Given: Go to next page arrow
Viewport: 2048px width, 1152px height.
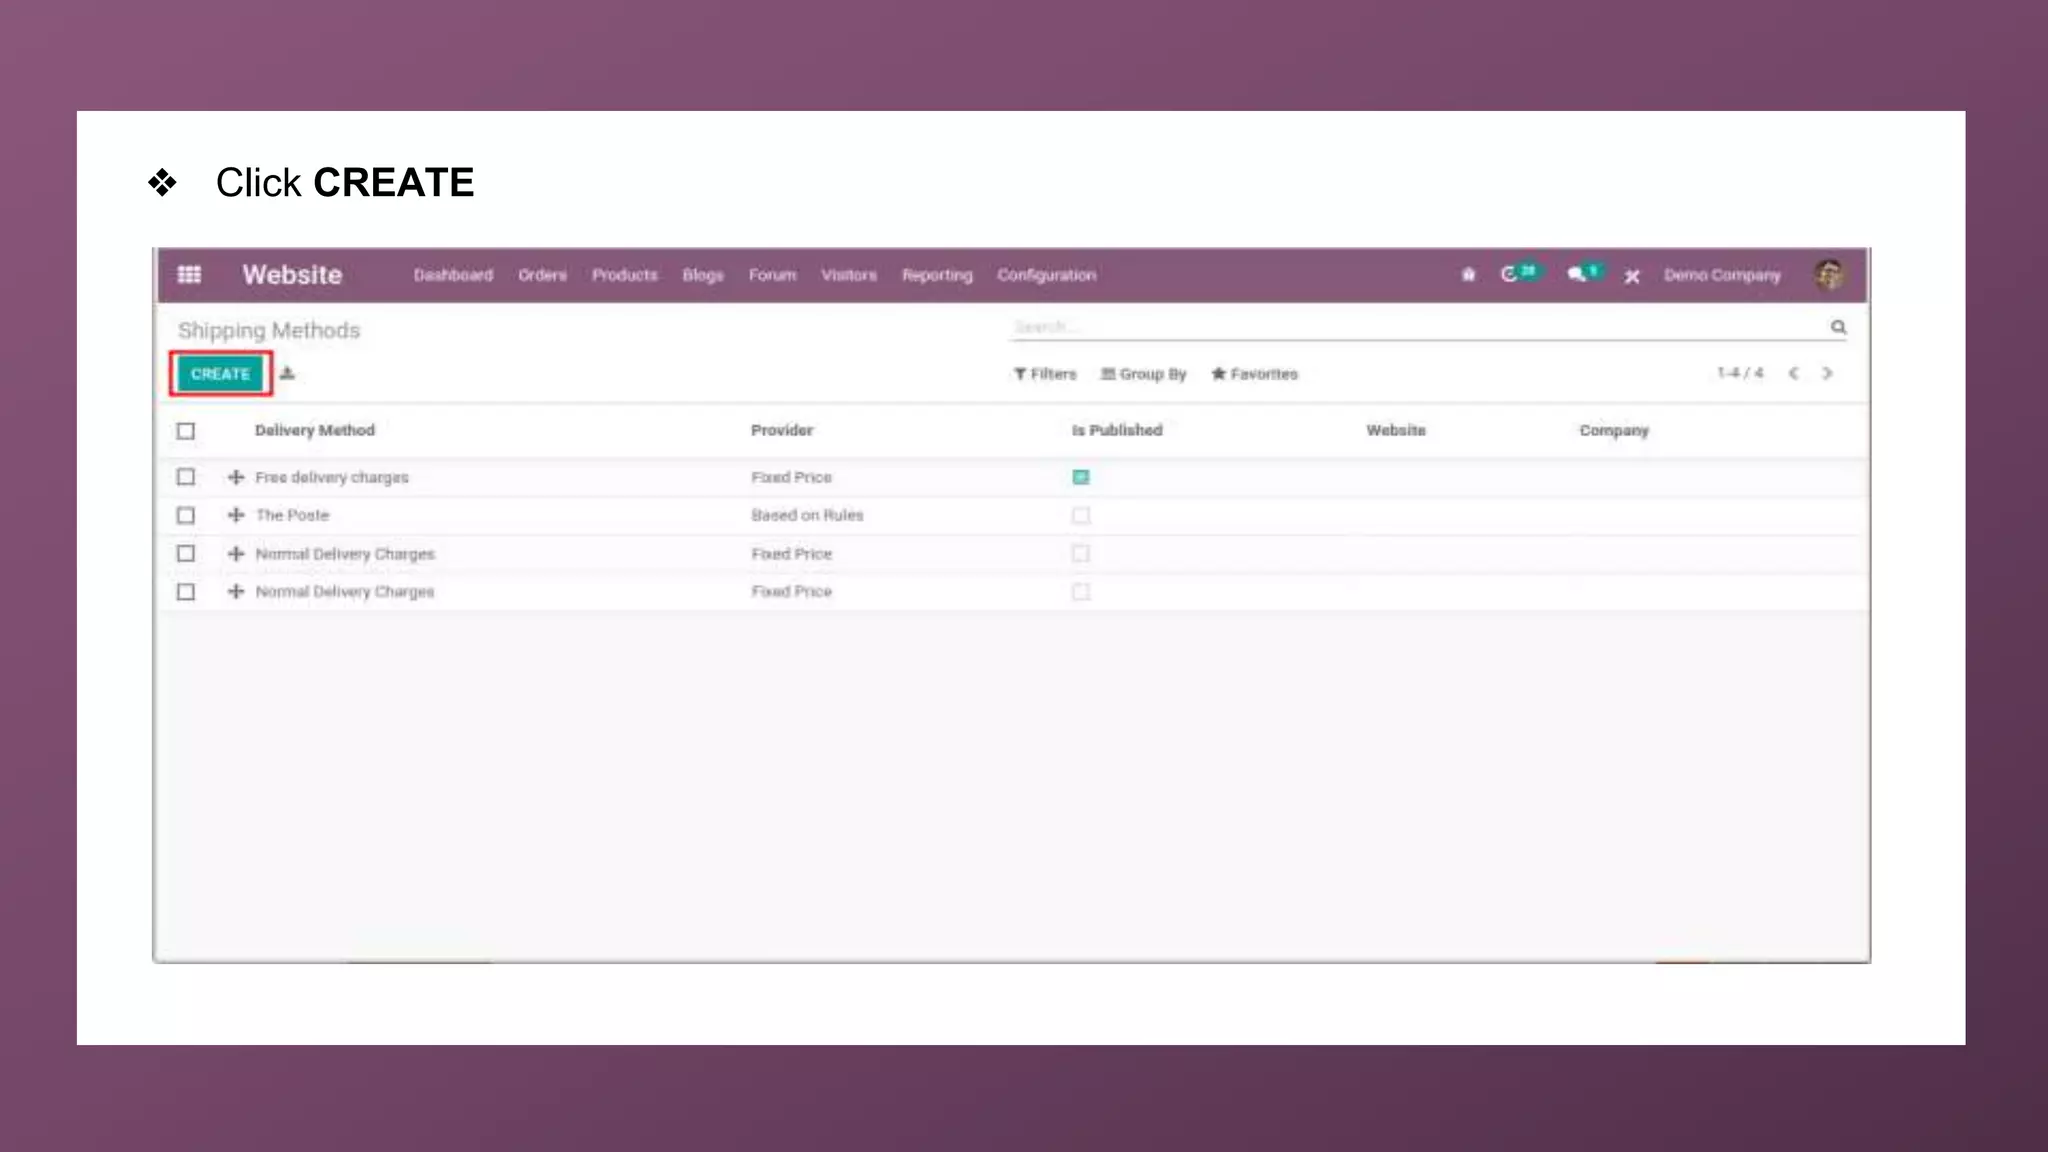Looking at the screenshot, I should click(x=1827, y=373).
